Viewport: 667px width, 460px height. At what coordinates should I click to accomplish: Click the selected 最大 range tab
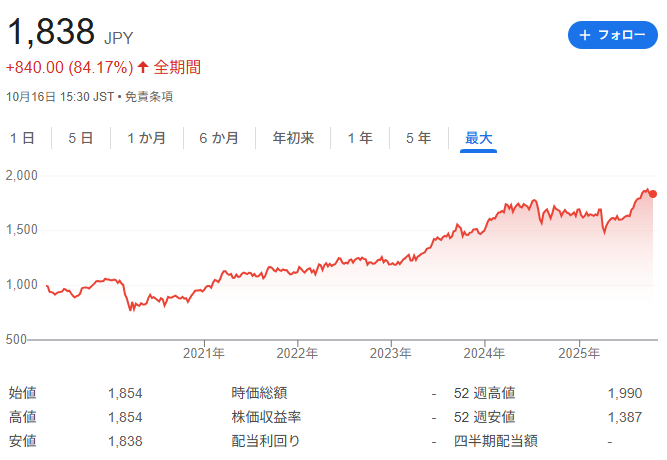479,138
